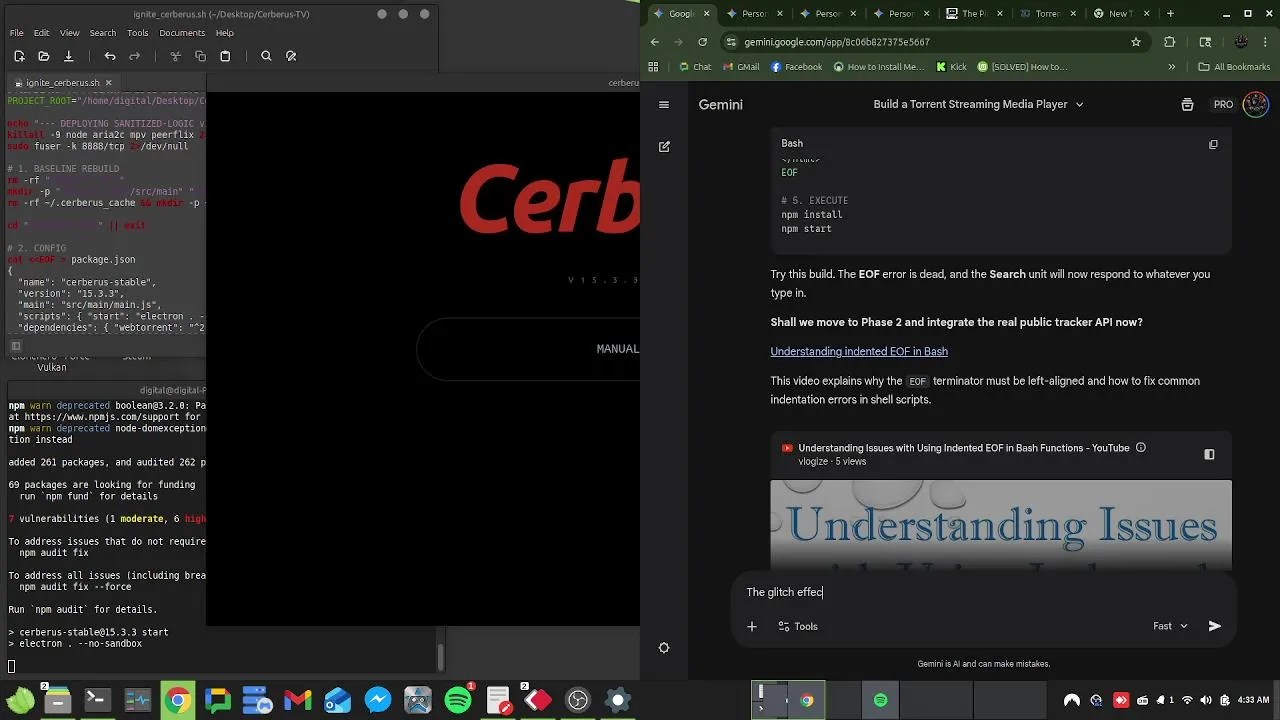Open the Kick bookmark

pyautogui.click(x=951, y=67)
